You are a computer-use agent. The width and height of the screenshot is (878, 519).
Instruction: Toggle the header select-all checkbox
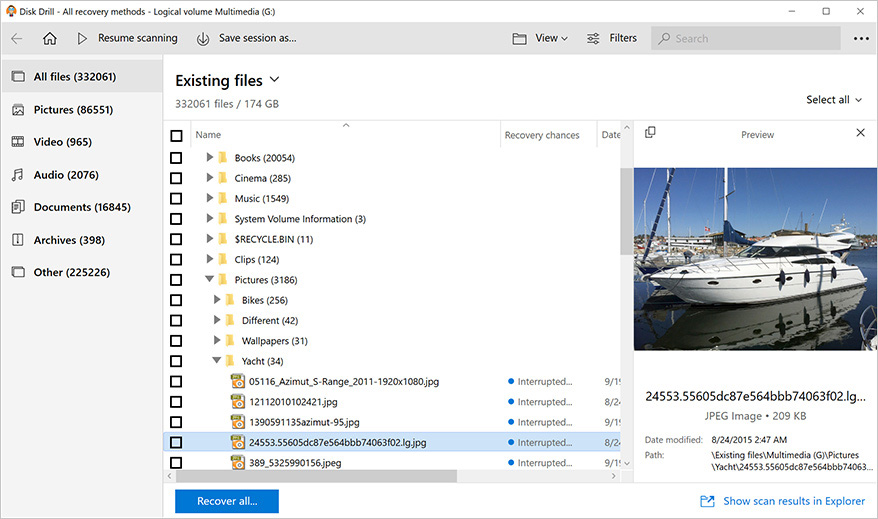[176, 136]
